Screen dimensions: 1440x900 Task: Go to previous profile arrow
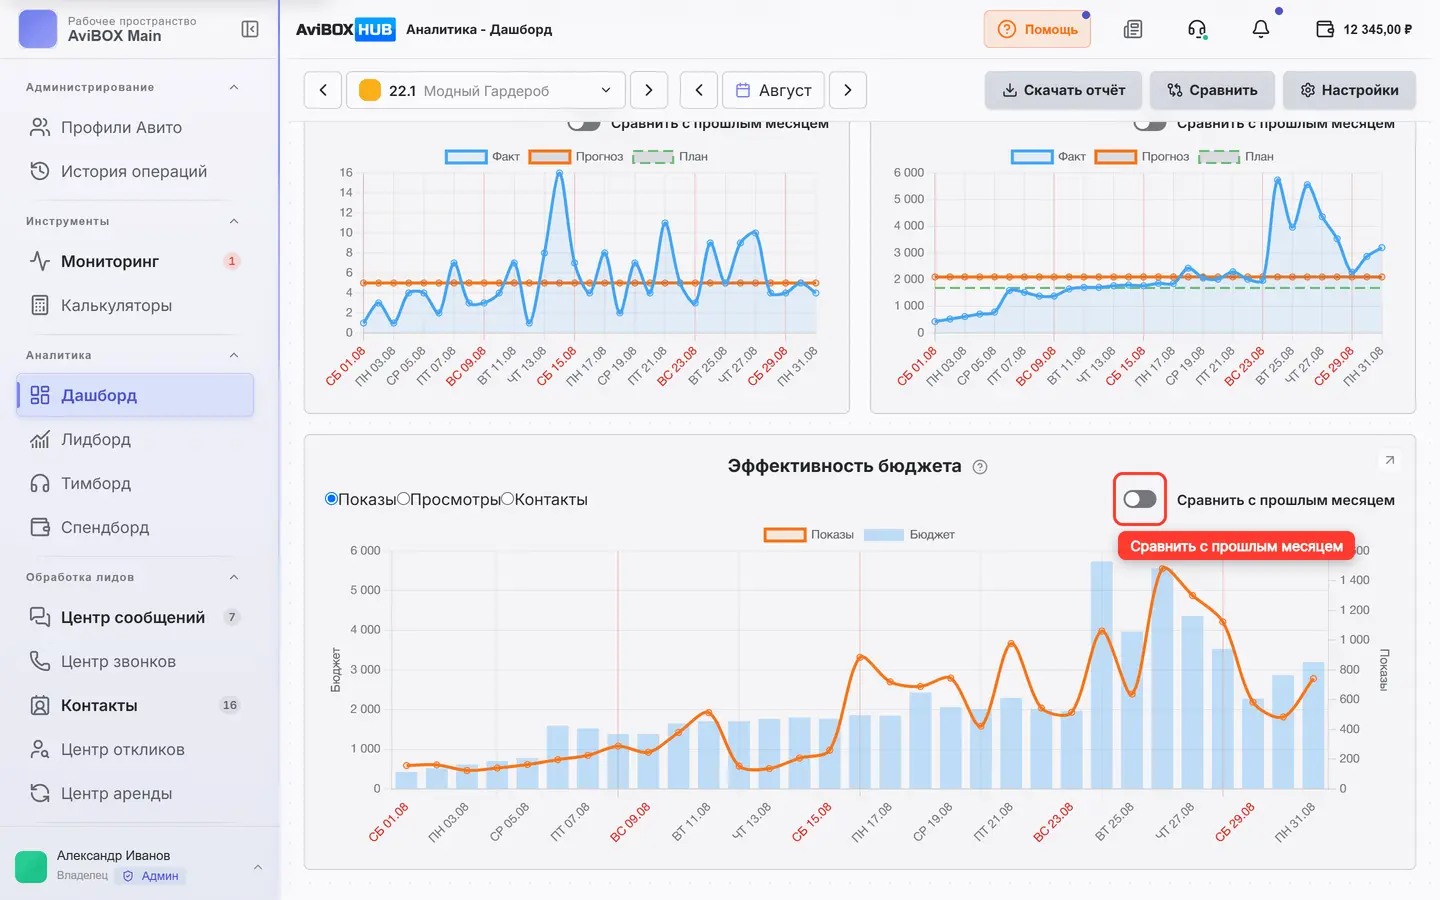tap(323, 90)
